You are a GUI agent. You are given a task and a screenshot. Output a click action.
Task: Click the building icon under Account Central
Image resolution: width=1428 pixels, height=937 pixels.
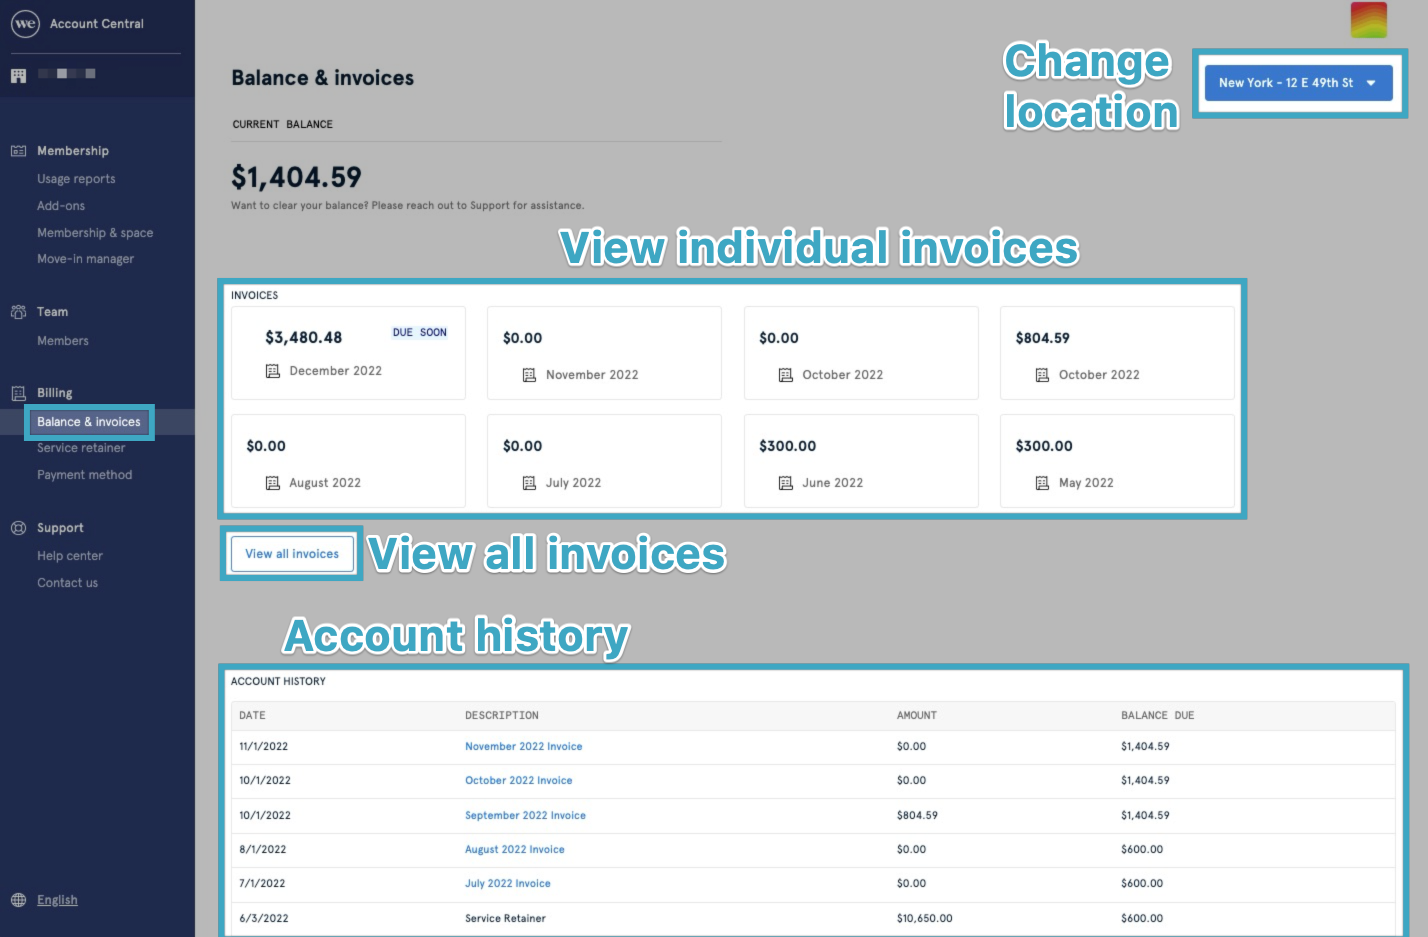coord(17,73)
